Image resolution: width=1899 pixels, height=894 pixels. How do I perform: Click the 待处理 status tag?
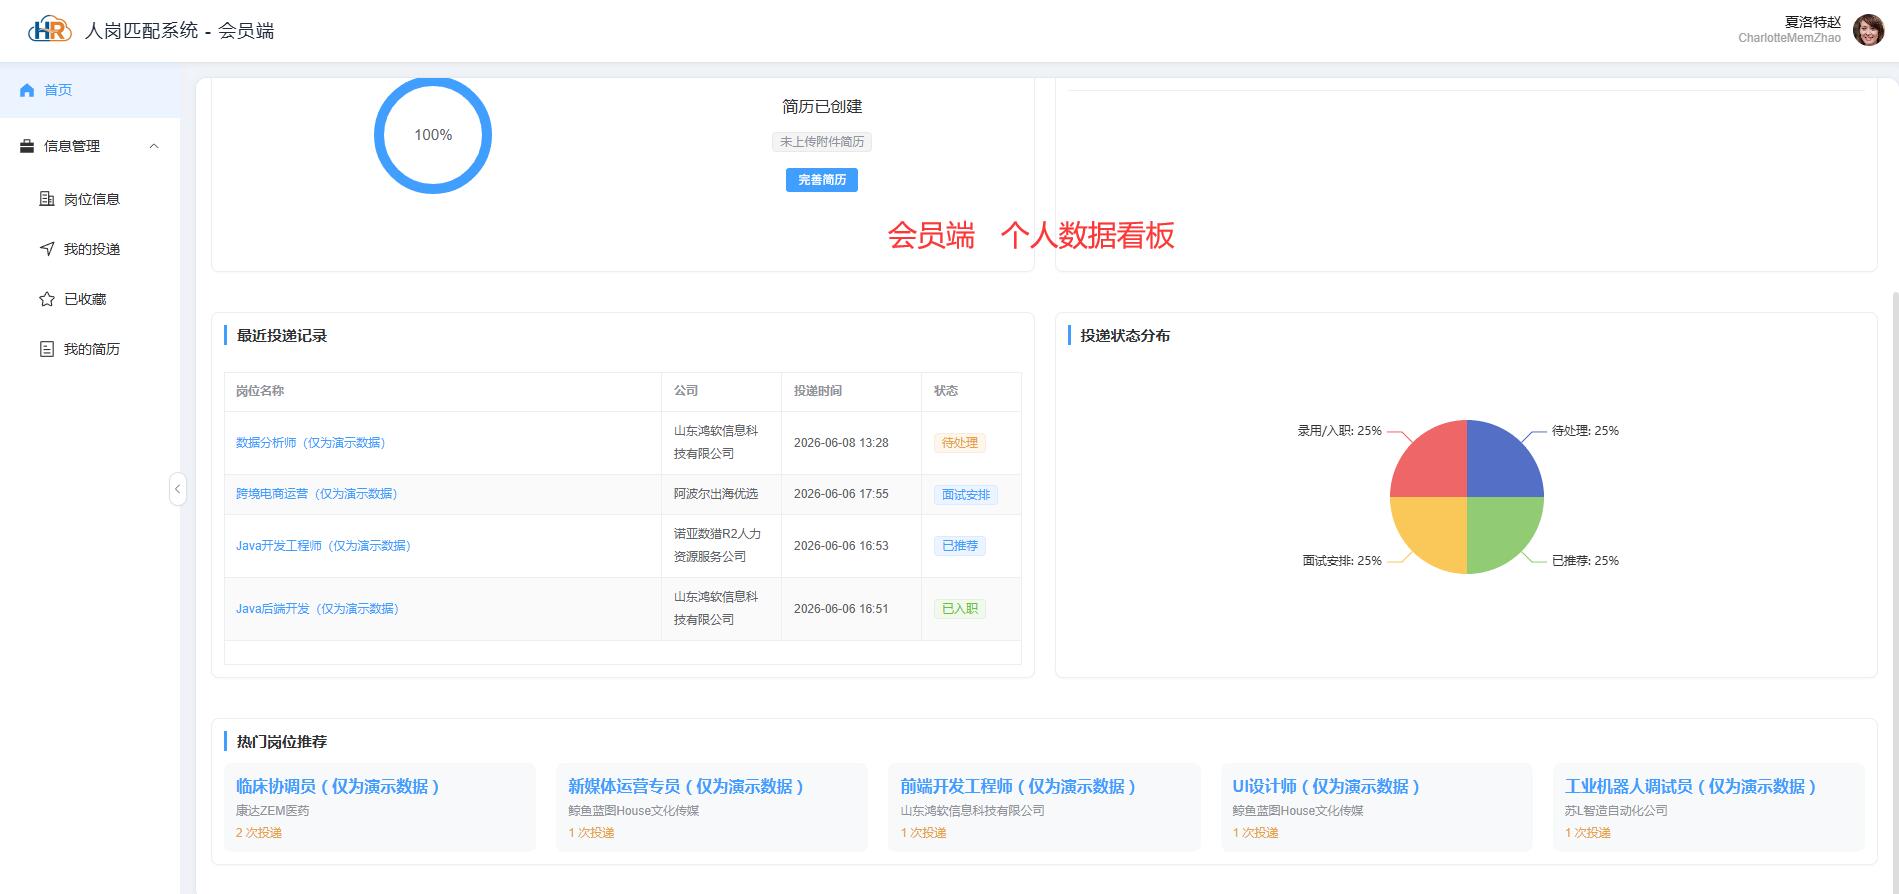tap(960, 443)
